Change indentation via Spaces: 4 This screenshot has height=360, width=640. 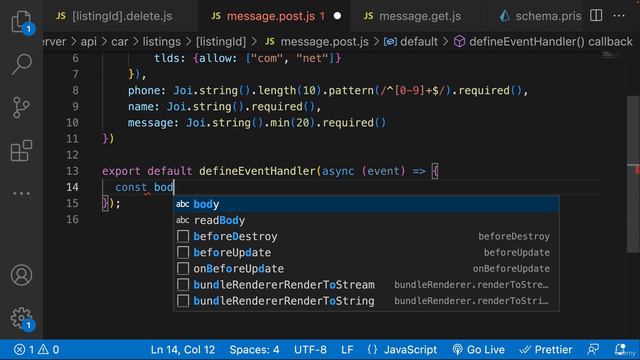[x=254, y=350]
